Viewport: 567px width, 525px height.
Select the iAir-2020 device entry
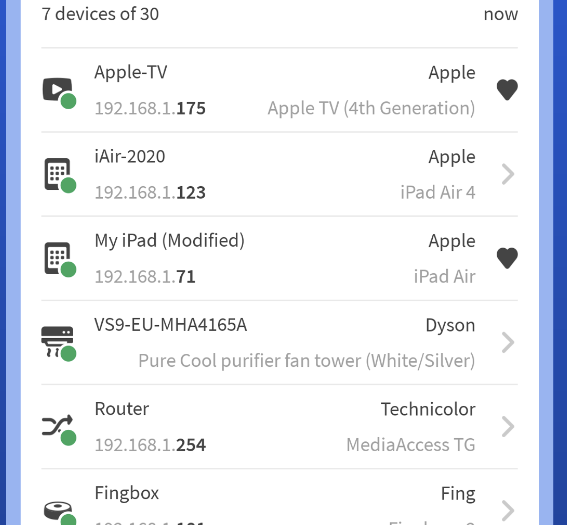click(279, 174)
